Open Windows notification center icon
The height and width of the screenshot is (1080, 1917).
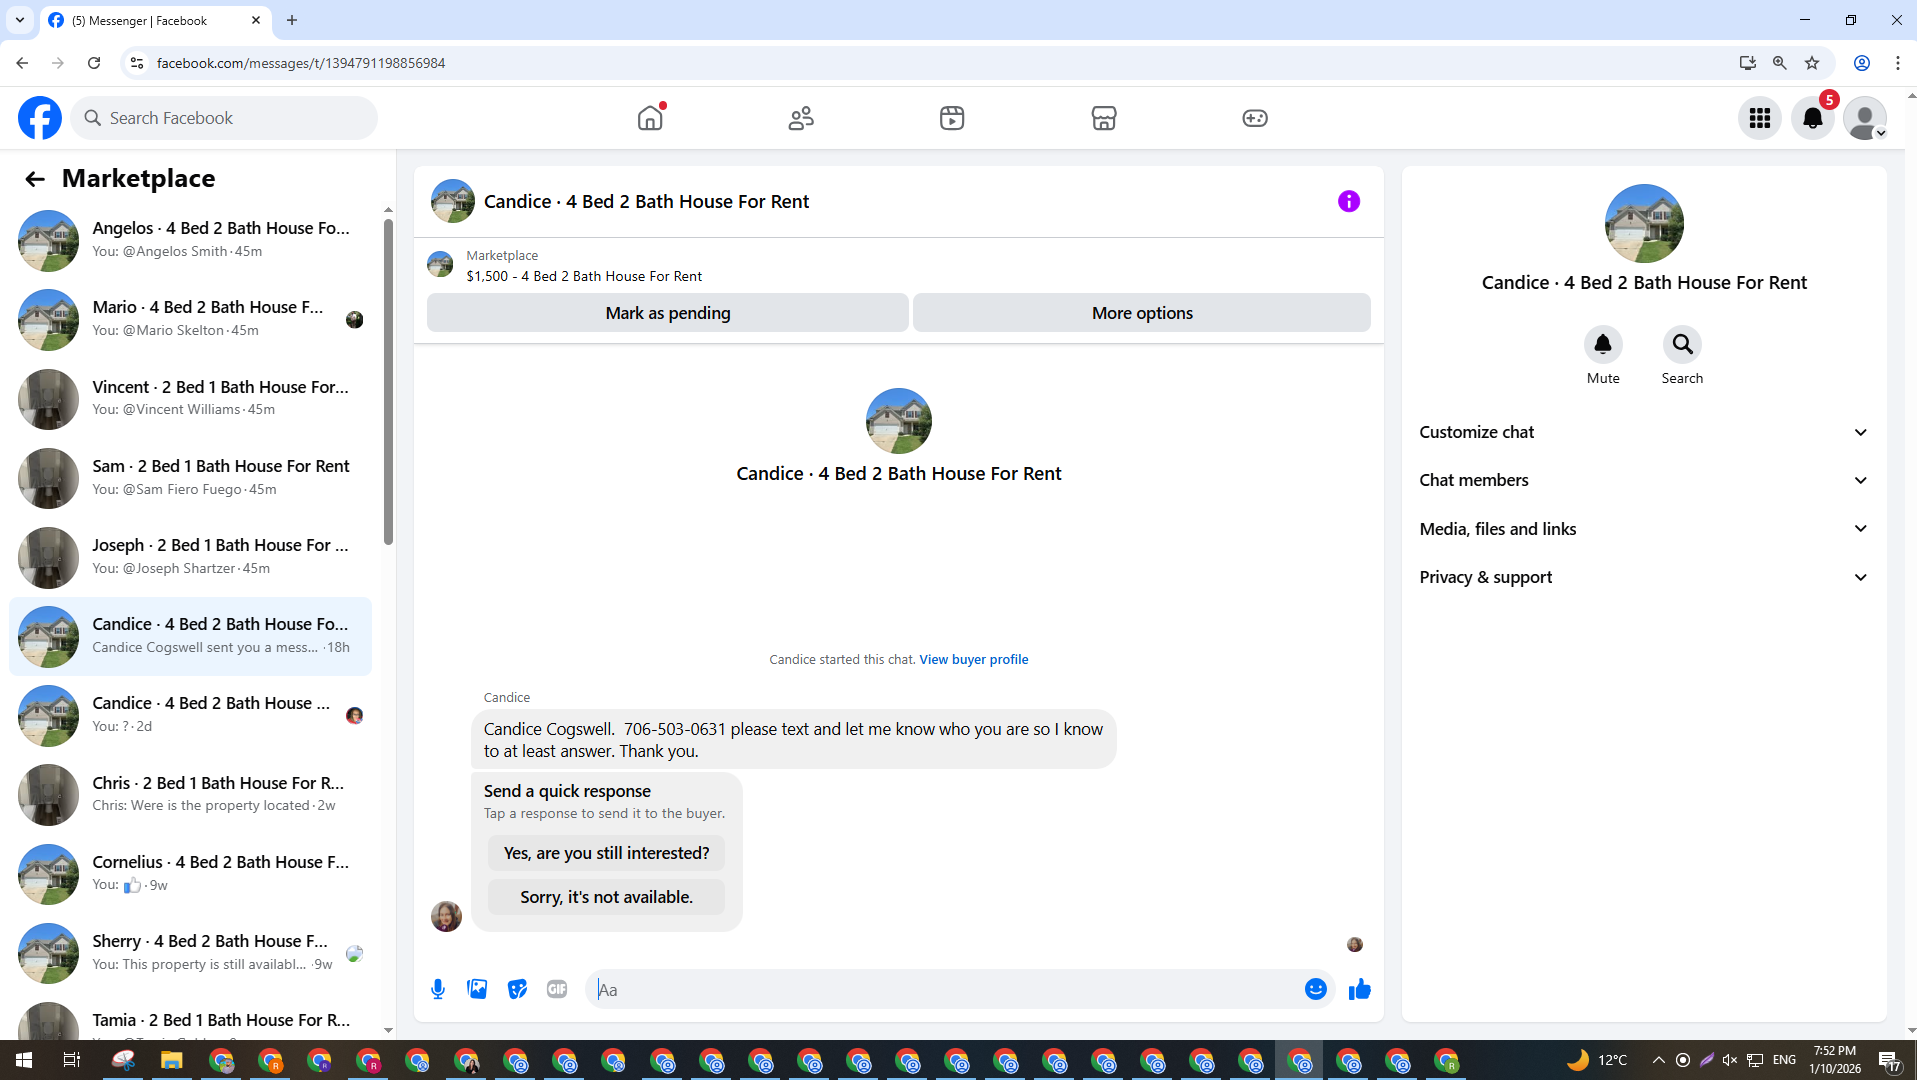(1889, 1060)
